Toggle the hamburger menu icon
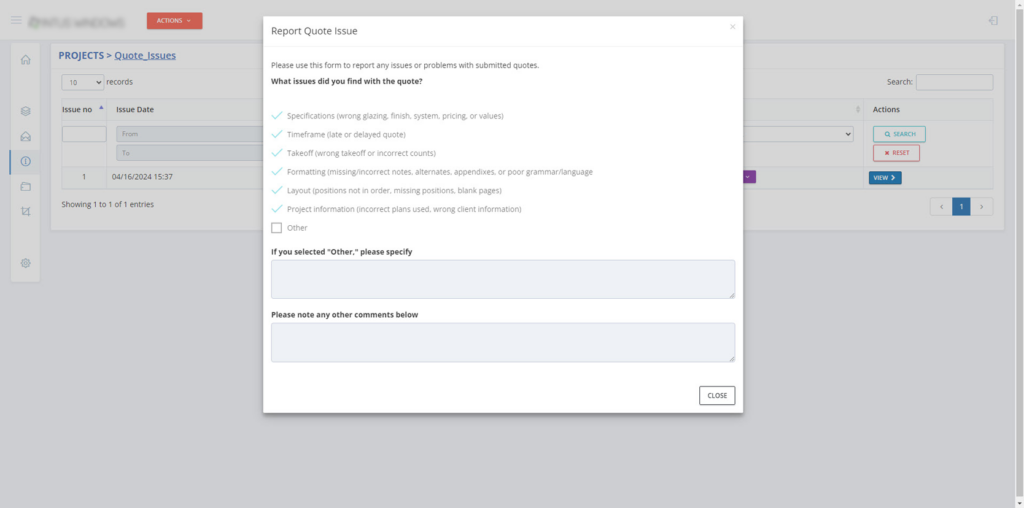Screen dimensions: 1024x508 click(16, 20)
